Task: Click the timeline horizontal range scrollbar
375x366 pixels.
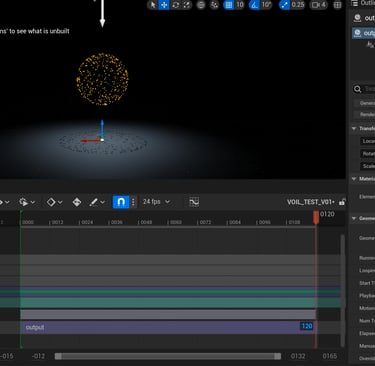Action: coord(168,356)
